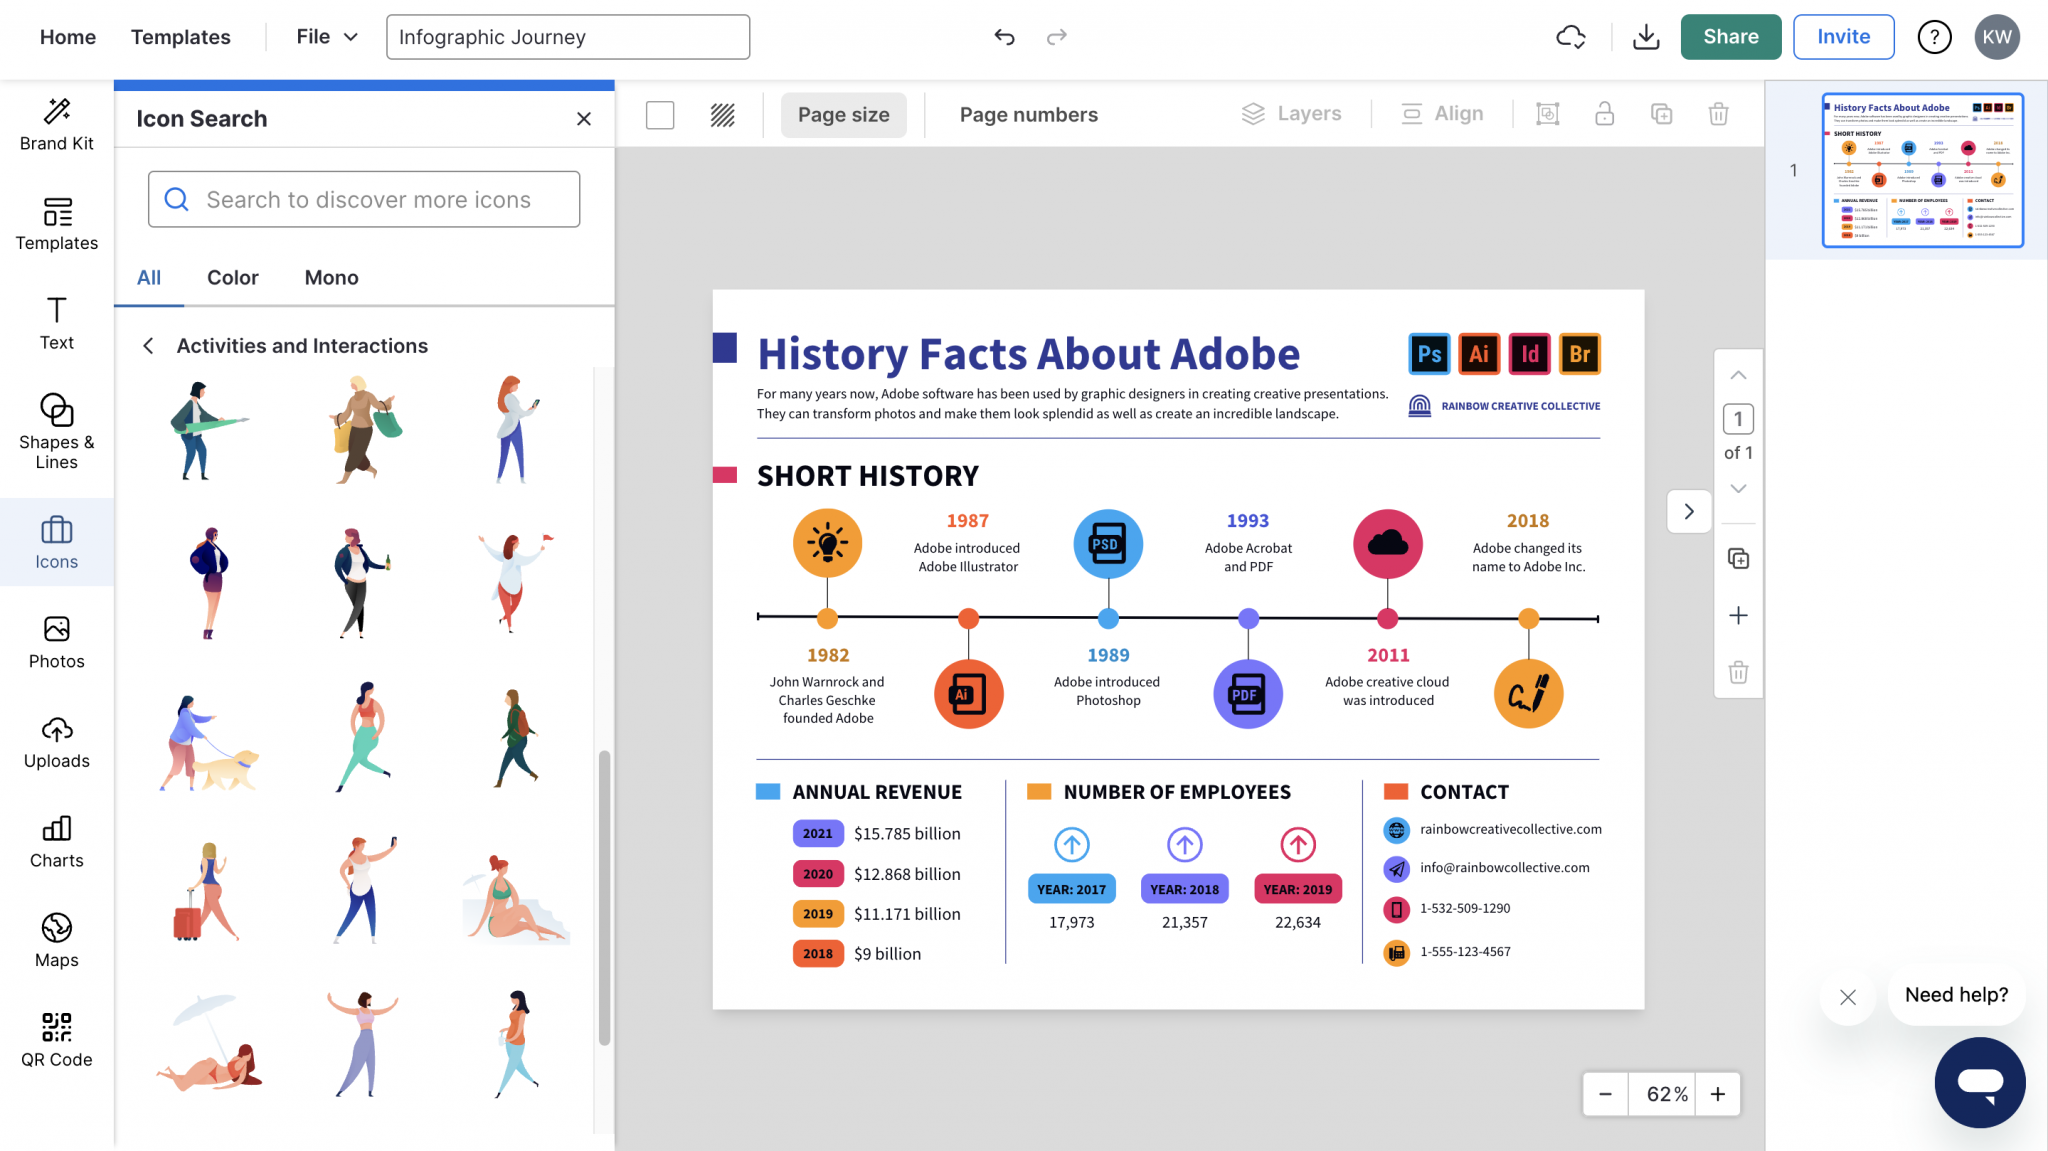Toggle the page background checkbox

click(x=660, y=114)
